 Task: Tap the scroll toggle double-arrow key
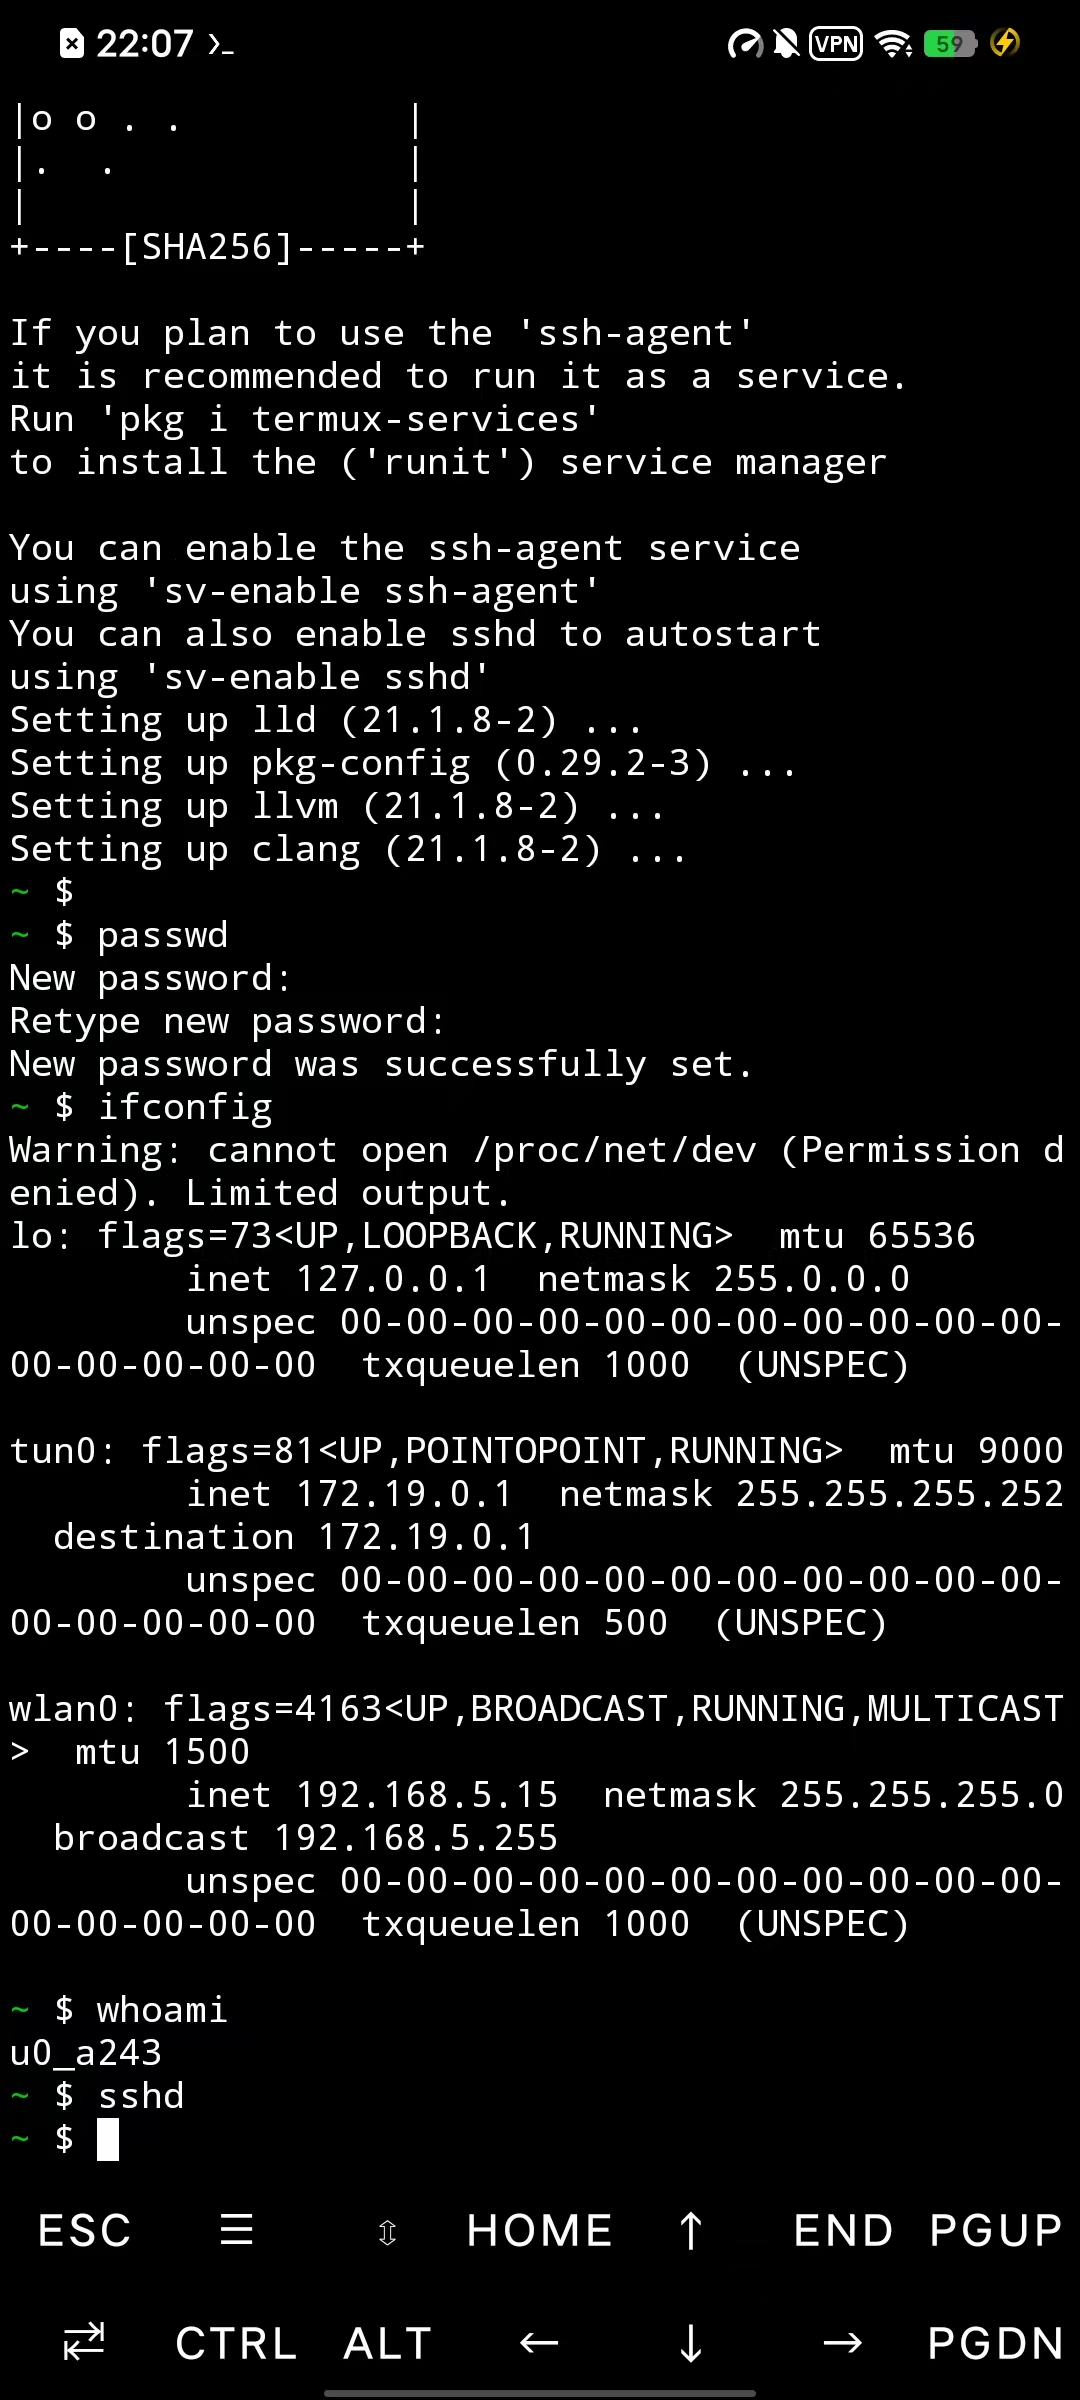coord(388,2232)
